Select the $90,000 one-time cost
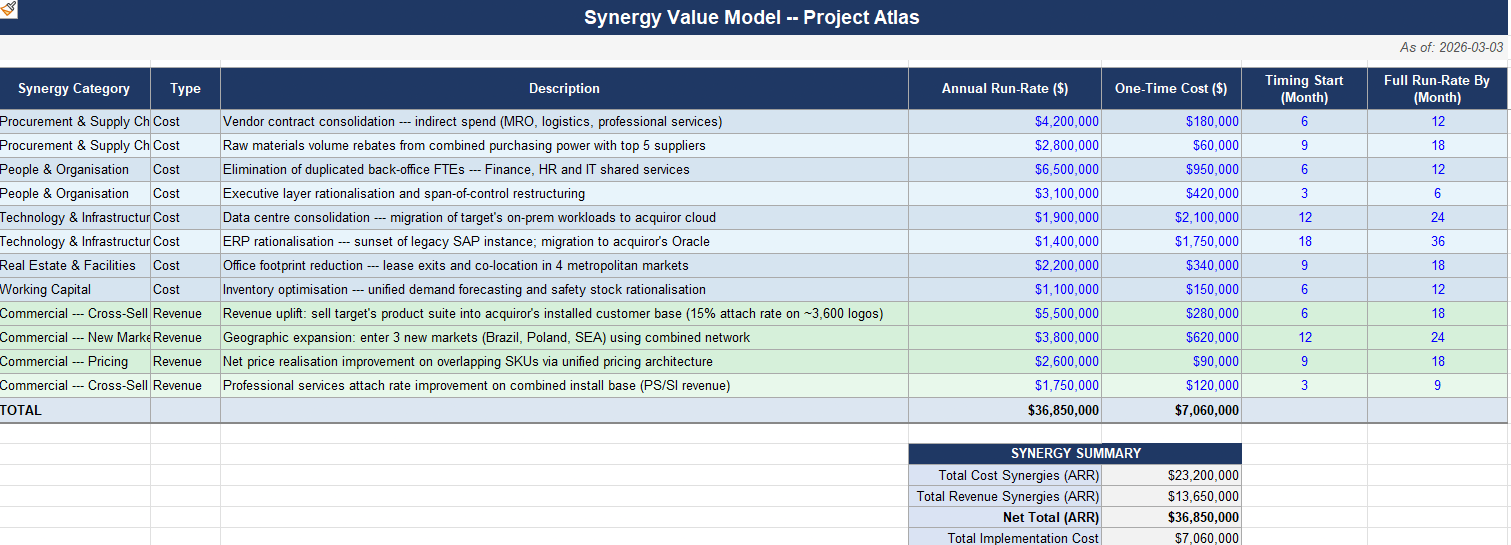 point(1171,362)
